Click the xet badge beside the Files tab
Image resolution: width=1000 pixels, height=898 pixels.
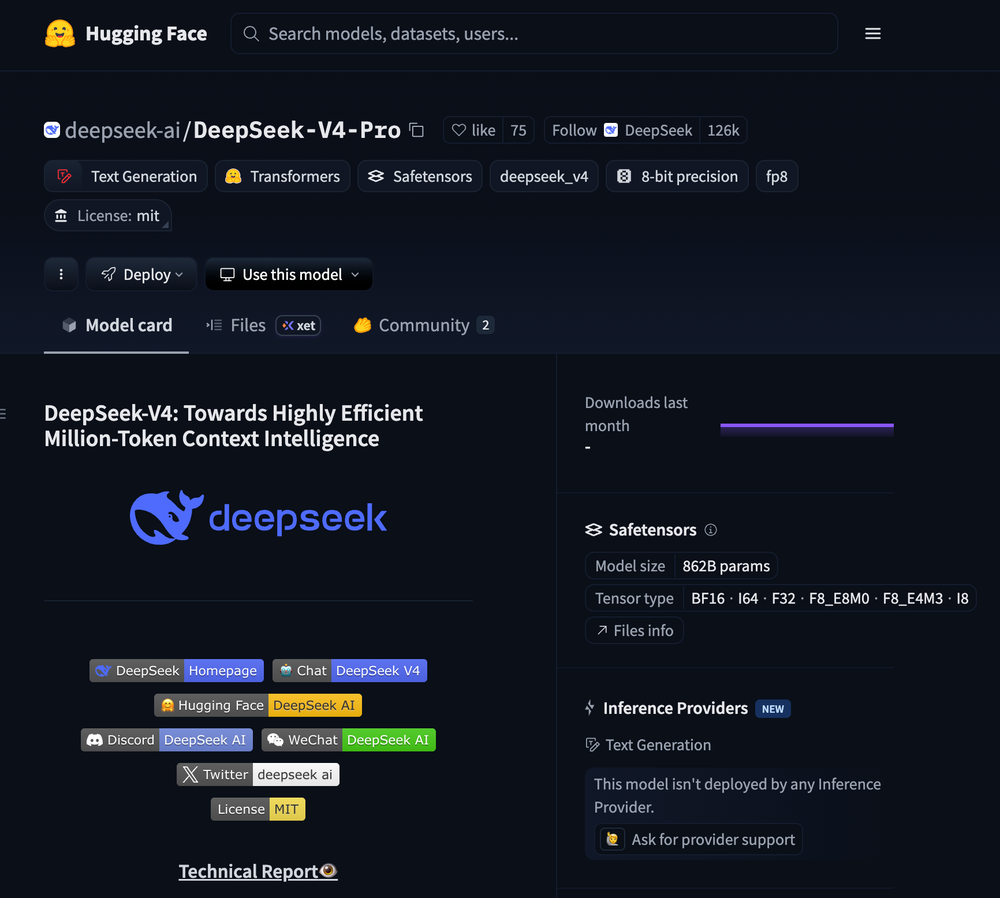(297, 325)
